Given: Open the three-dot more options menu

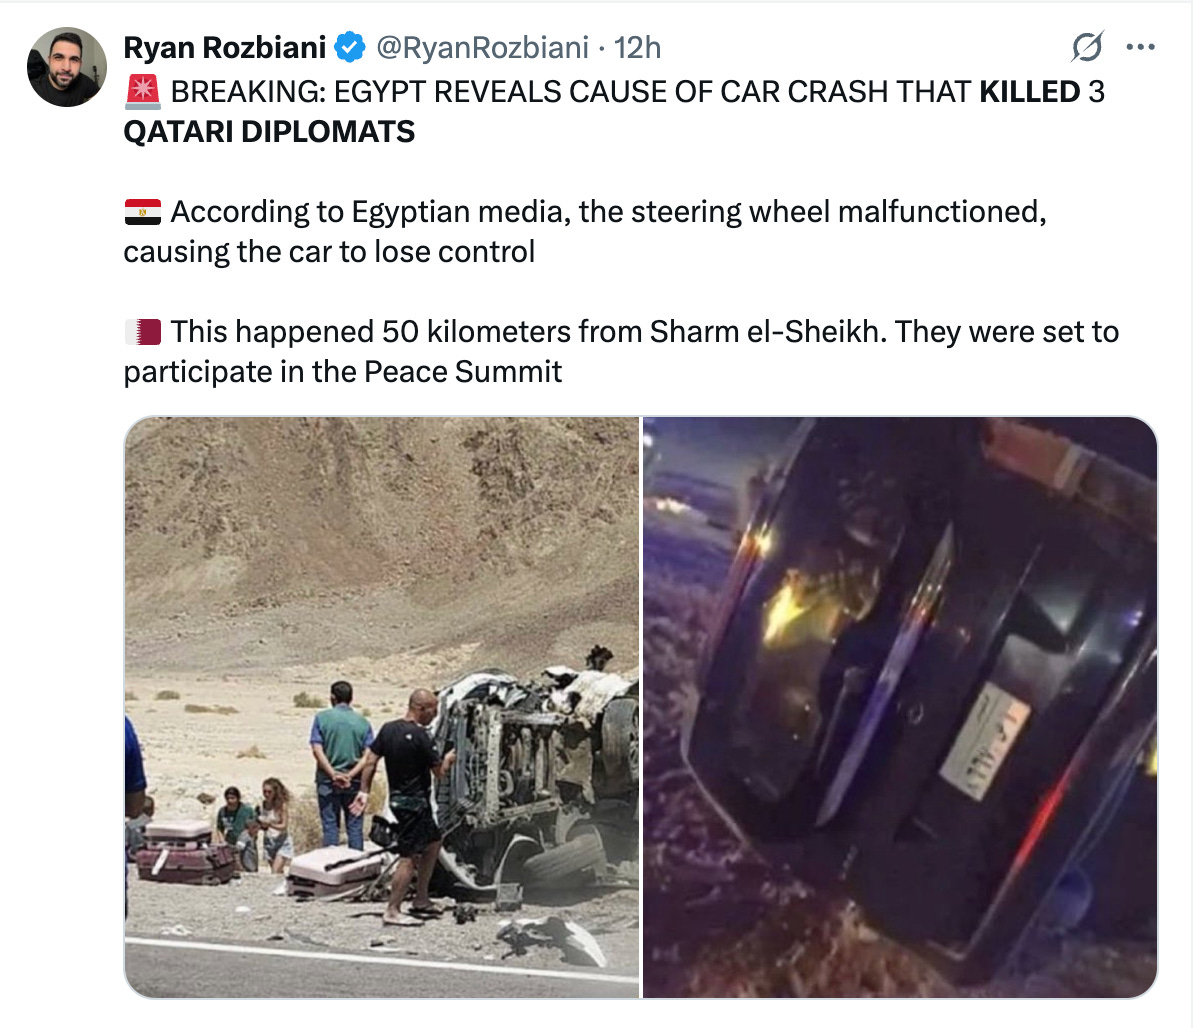Looking at the screenshot, I should point(1141,47).
